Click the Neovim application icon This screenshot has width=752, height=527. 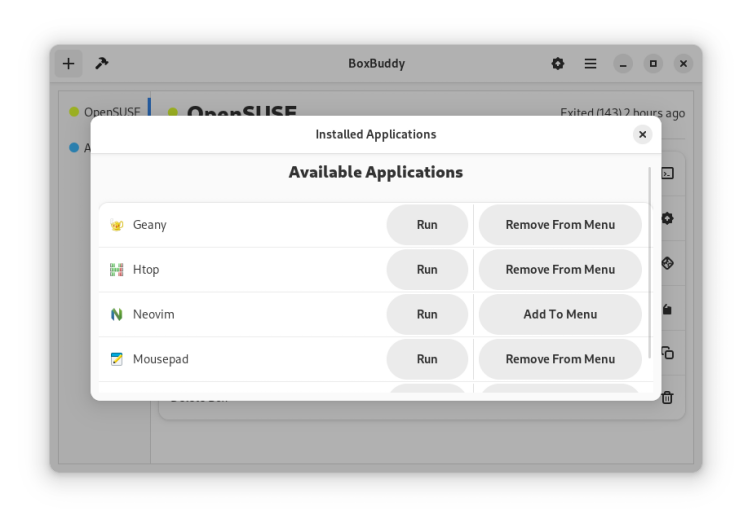(x=117, y=314)
